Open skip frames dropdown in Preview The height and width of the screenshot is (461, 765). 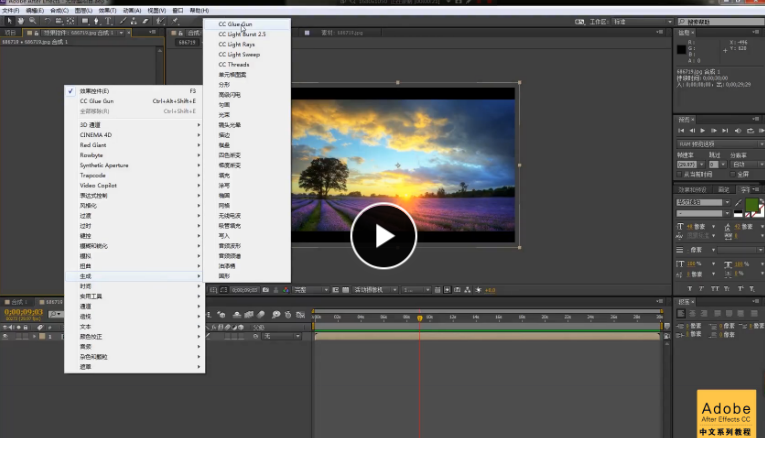point(717,164)
